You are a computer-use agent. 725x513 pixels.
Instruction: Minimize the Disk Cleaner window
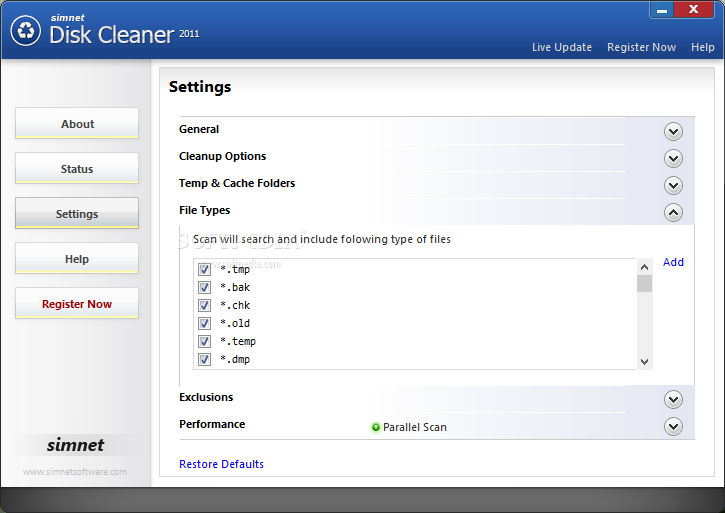point(662,10)
